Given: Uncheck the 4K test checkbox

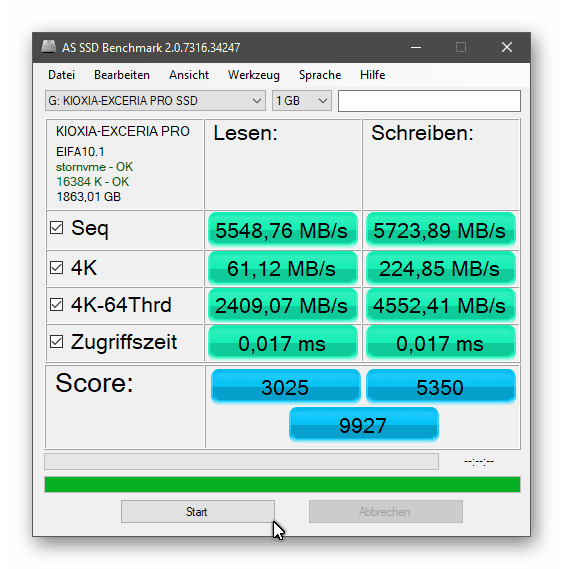Looking at the screenshot, I should pos(57,268).
